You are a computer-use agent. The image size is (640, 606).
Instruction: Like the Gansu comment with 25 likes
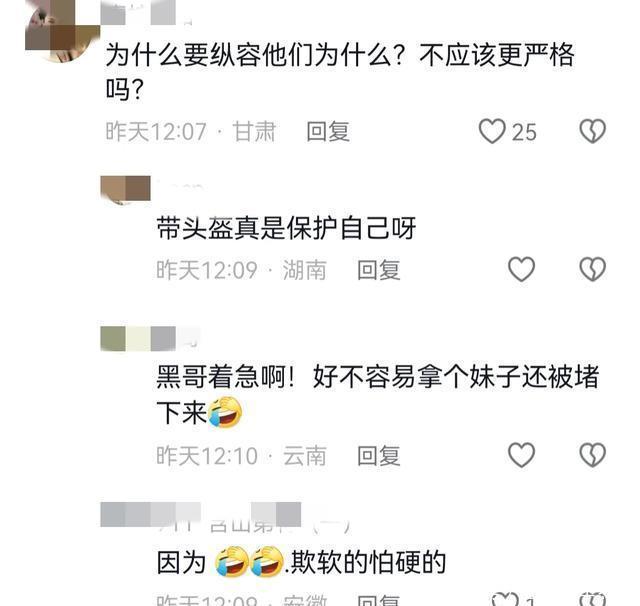[x=492, y=131]
